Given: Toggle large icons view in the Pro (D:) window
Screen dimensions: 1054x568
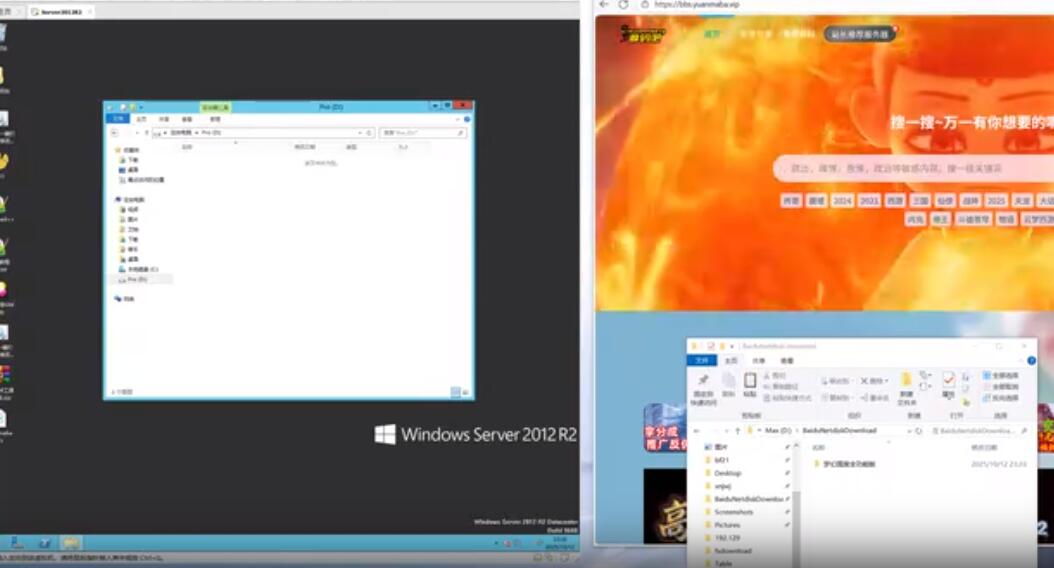Looking at the screenshot, I should (465, 392).
